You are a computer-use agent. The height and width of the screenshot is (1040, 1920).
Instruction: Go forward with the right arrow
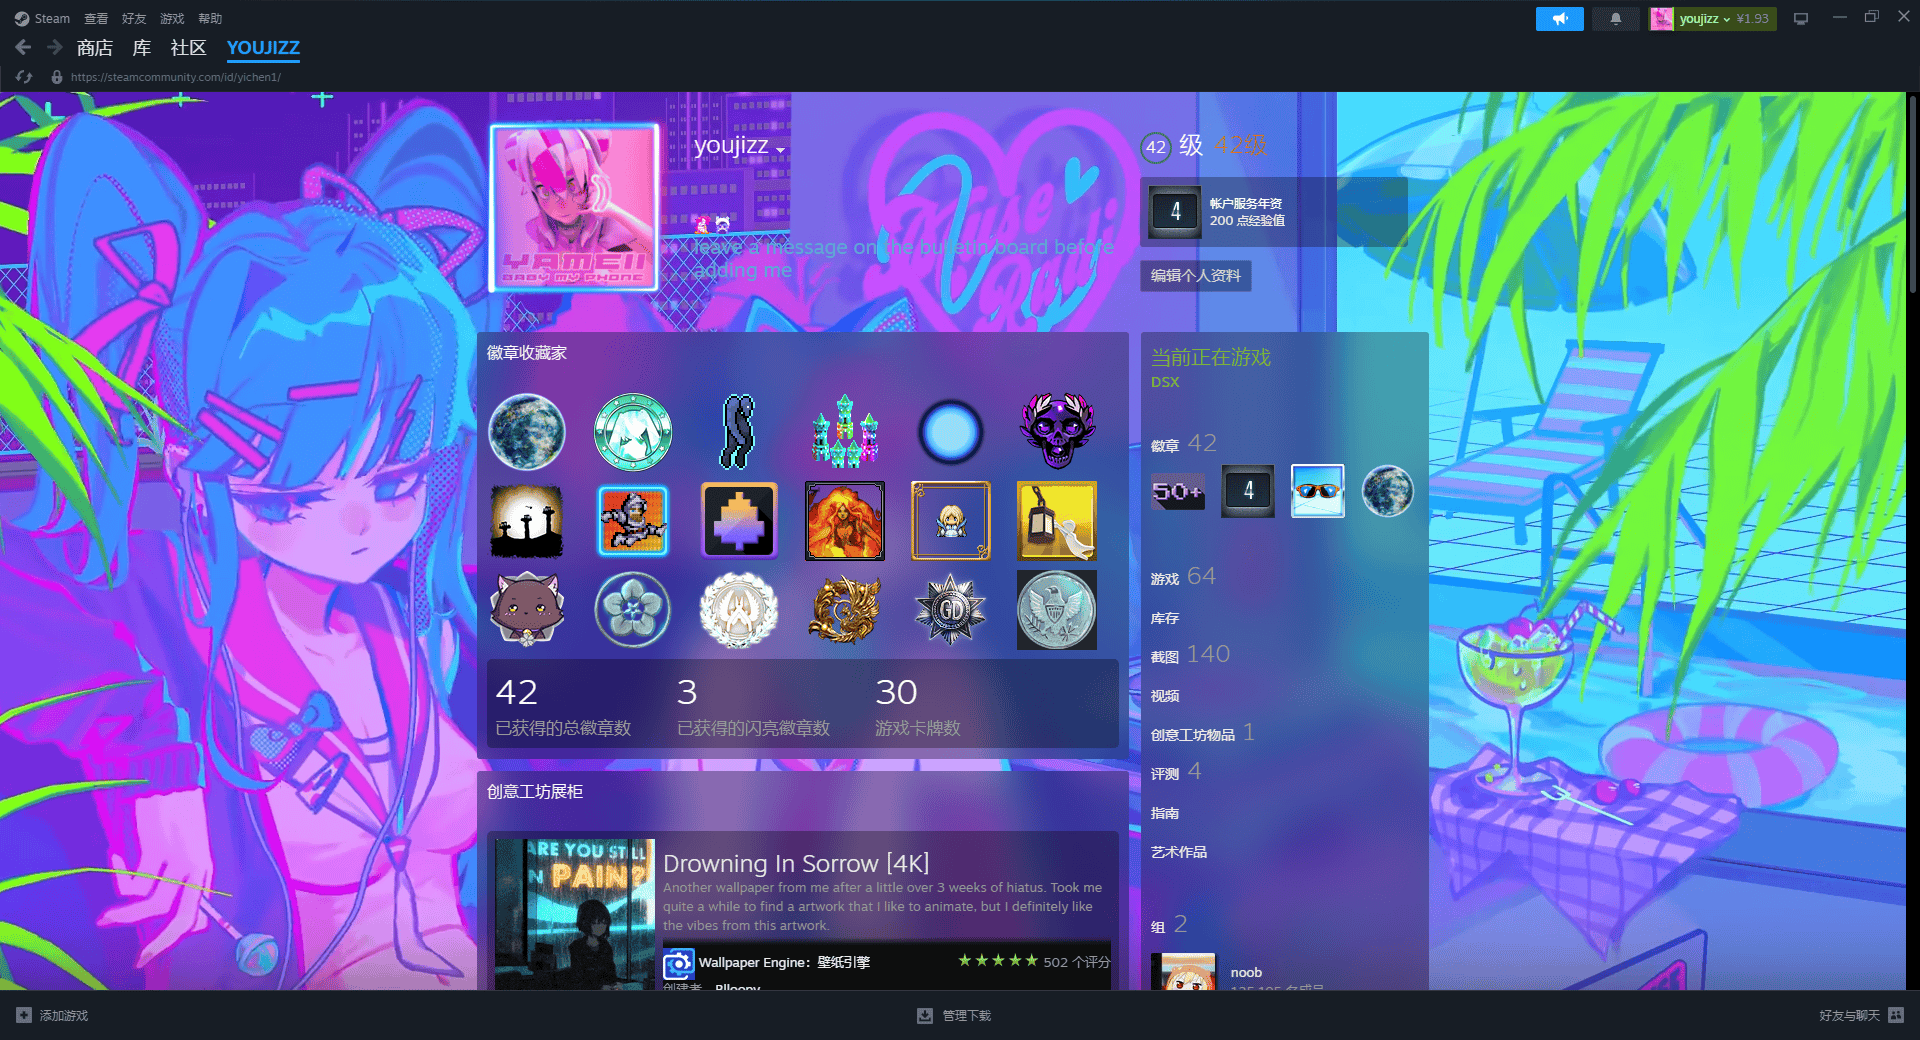55,47
